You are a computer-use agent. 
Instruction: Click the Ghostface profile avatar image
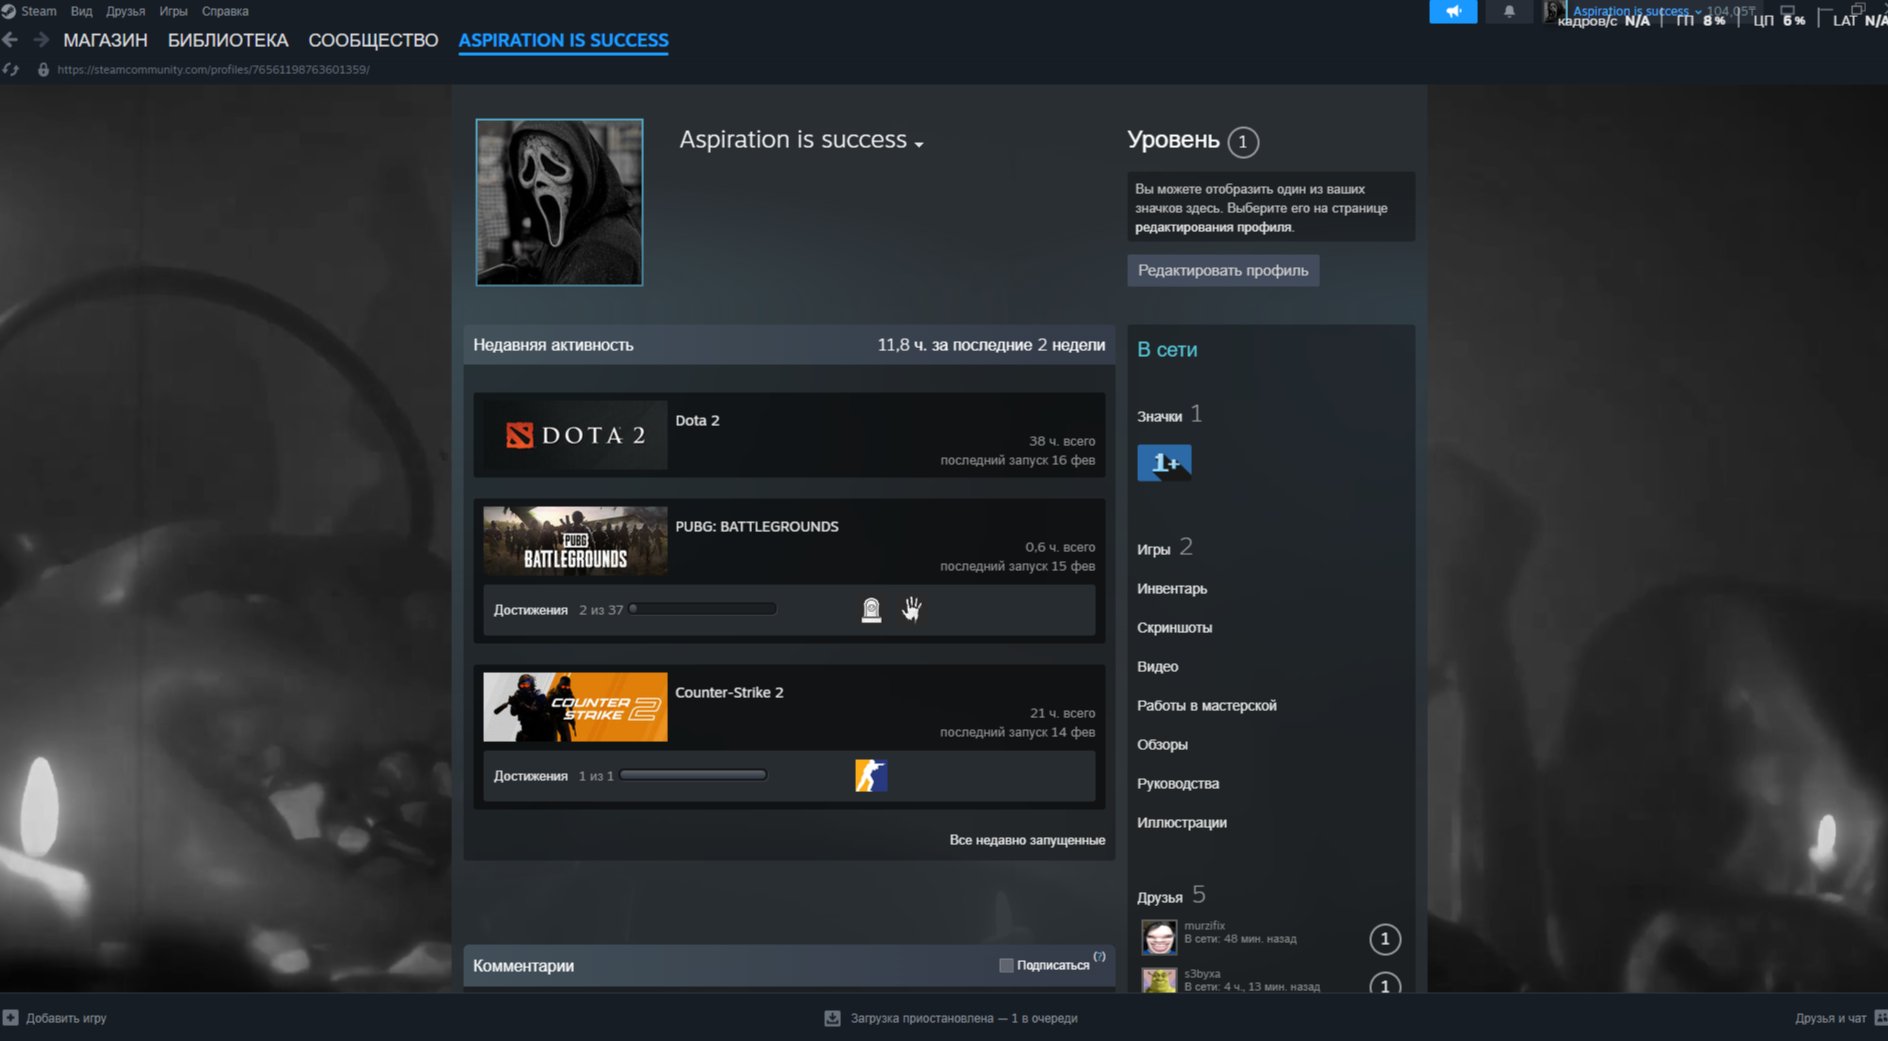click(559, 202)
